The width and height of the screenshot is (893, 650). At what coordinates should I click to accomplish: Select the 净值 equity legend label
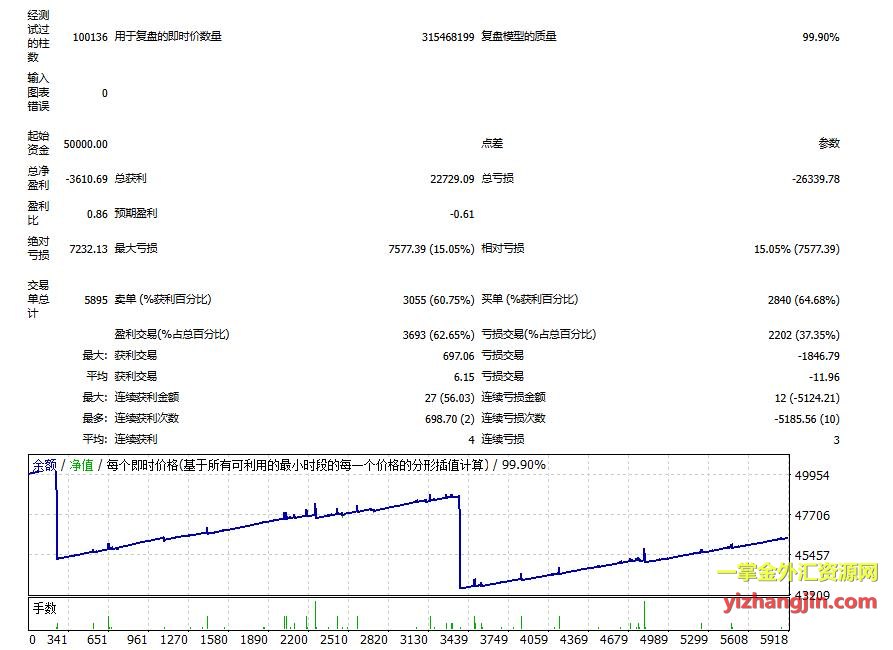pos(81,465)
